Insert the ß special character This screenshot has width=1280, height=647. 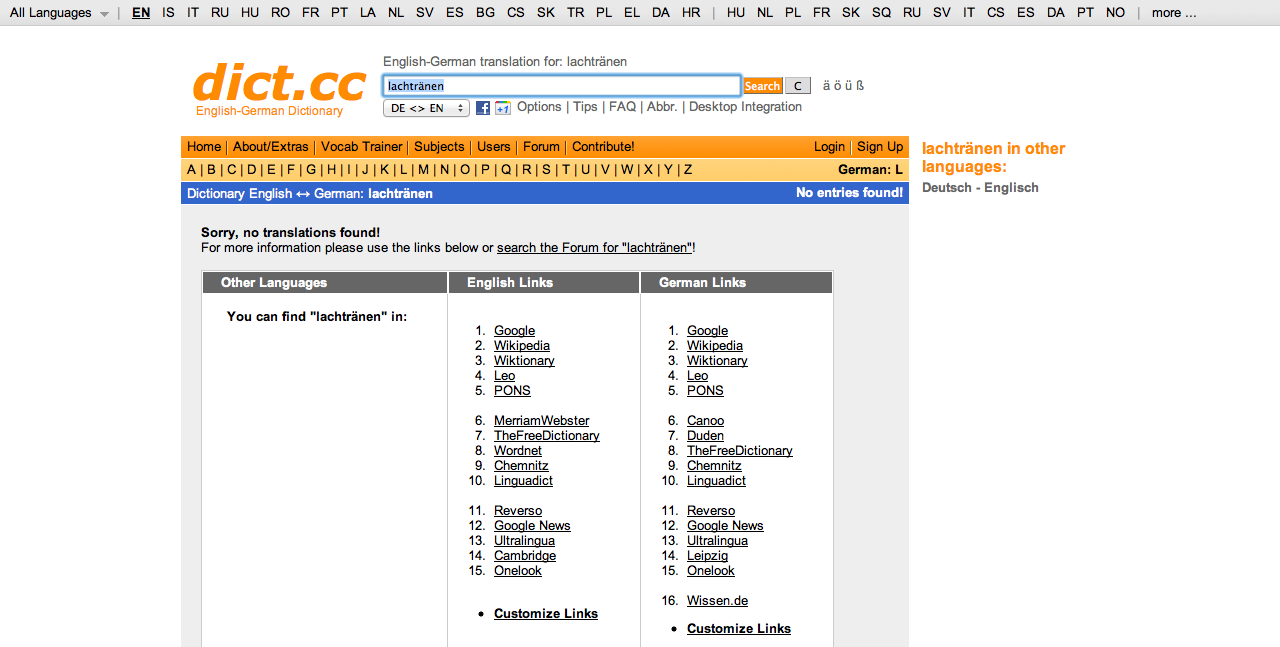[860, 86]
